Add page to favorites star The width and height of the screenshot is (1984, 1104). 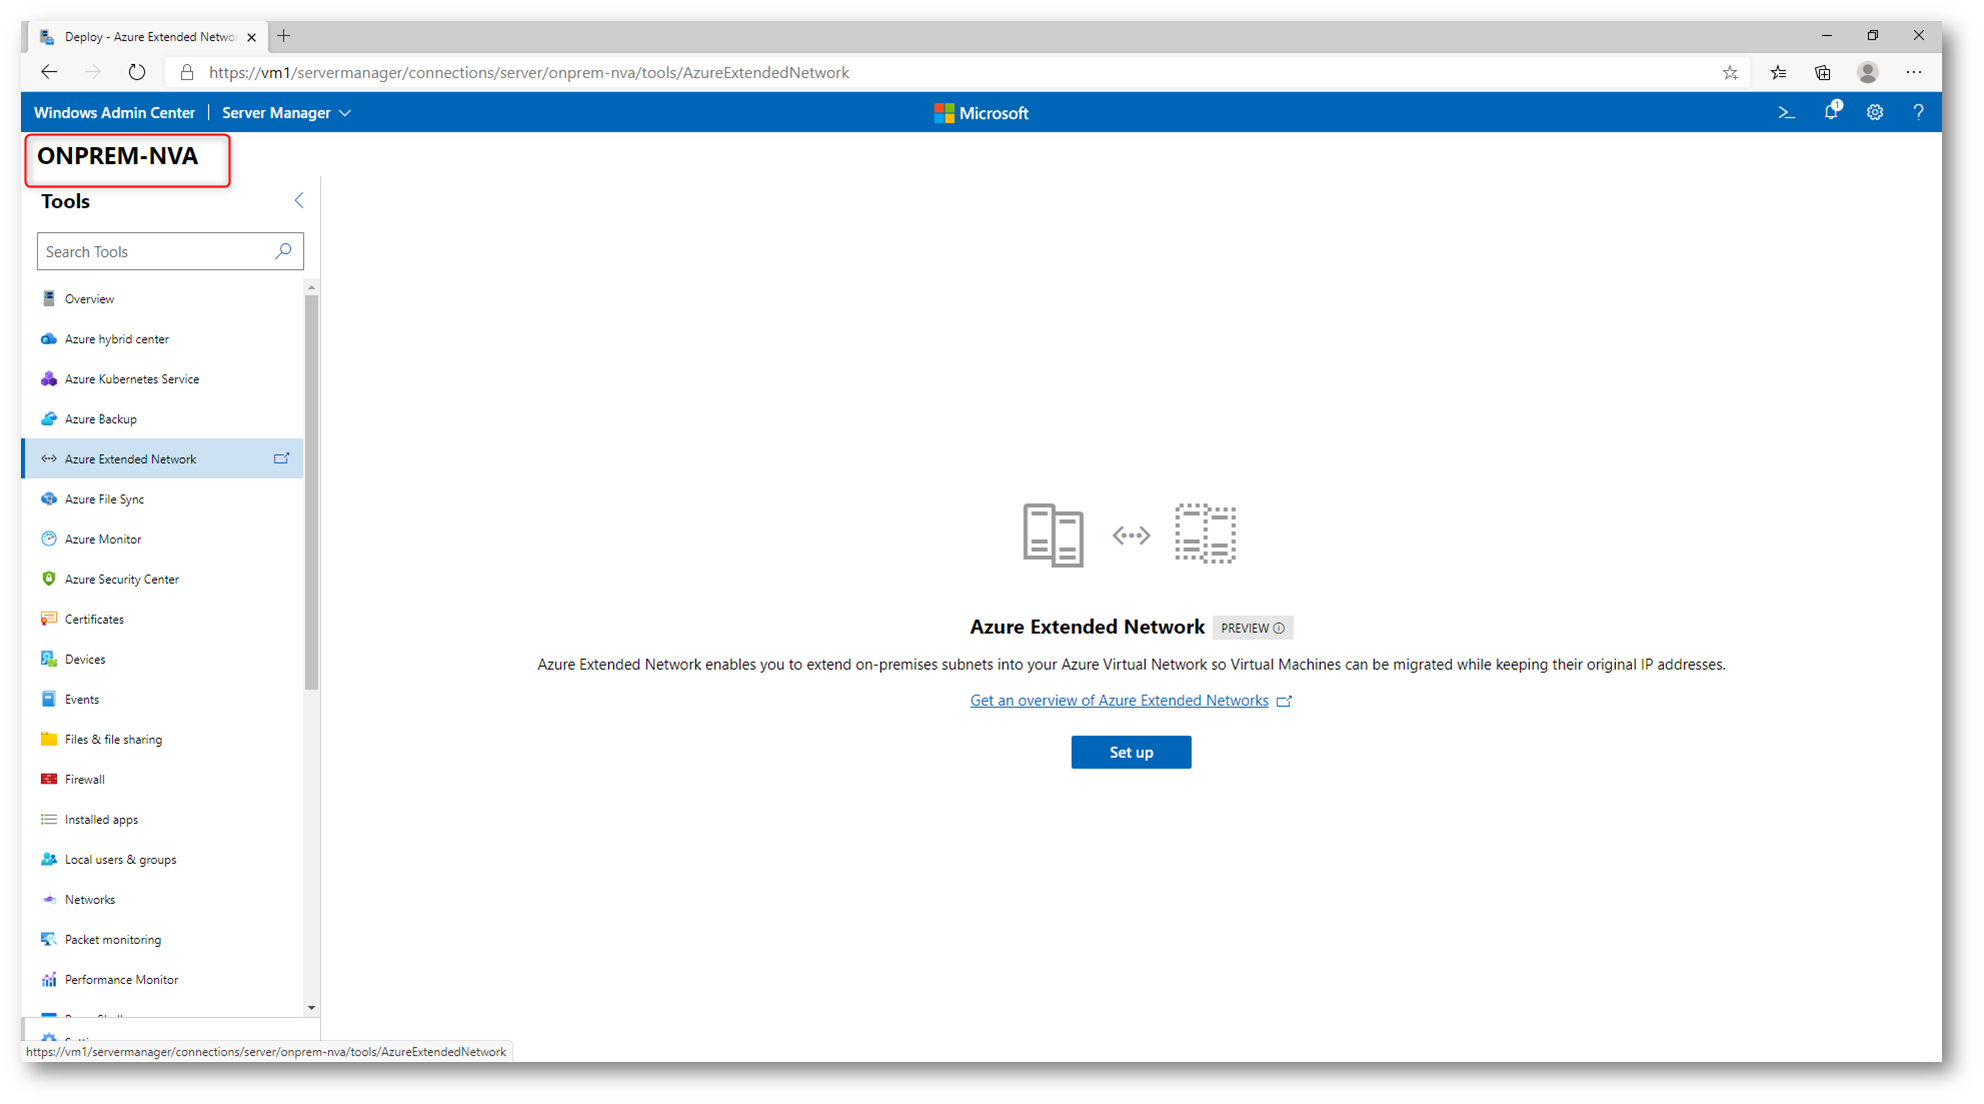pyautogui.click(x=1730, y=72)
